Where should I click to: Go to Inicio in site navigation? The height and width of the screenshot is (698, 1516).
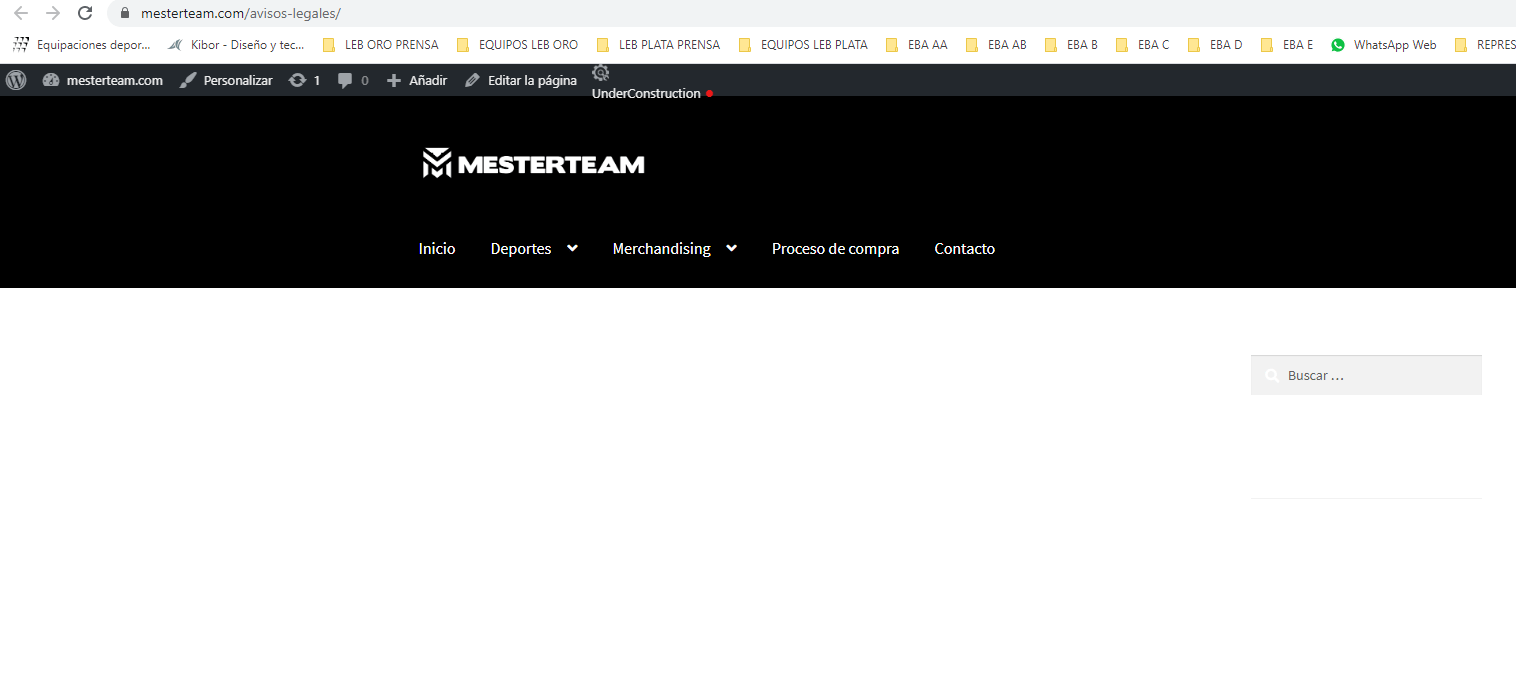(x=437, y=248)
